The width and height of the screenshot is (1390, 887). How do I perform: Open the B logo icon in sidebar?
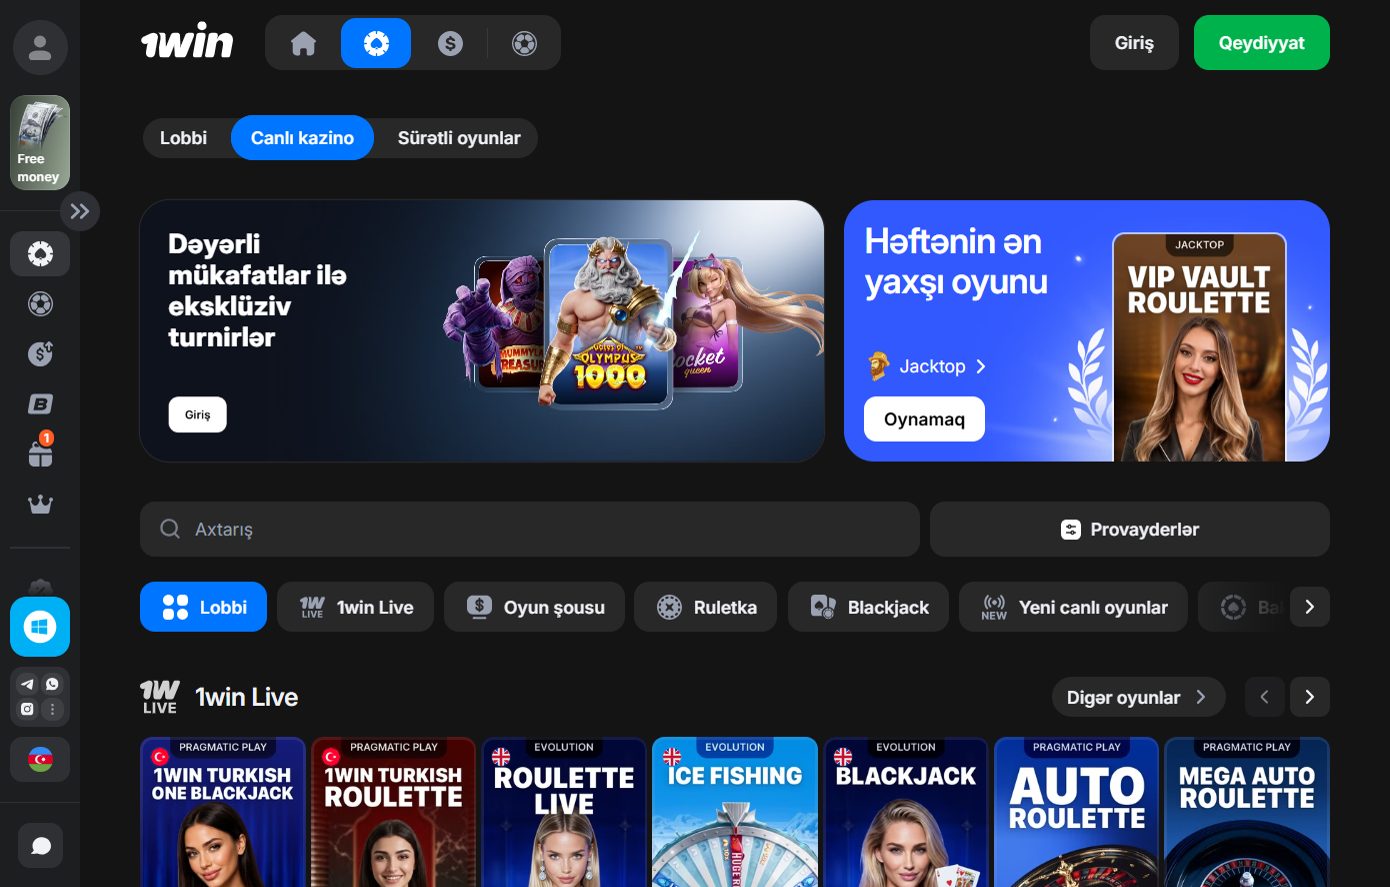40,404
